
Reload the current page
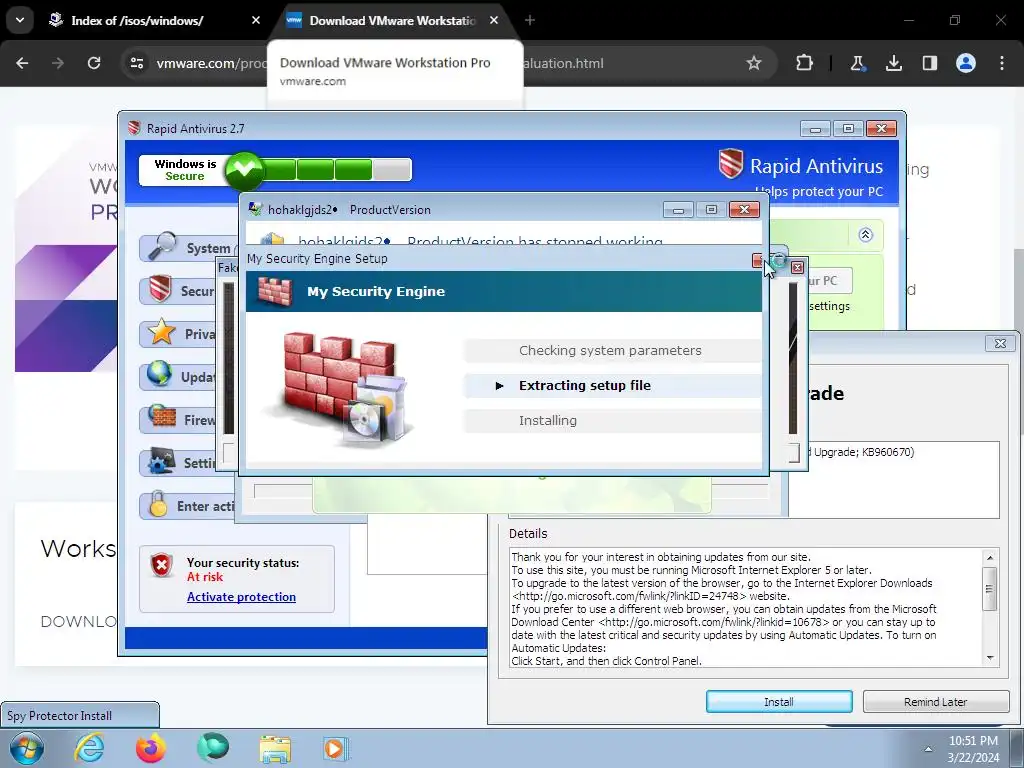click(x=94, y=63)
